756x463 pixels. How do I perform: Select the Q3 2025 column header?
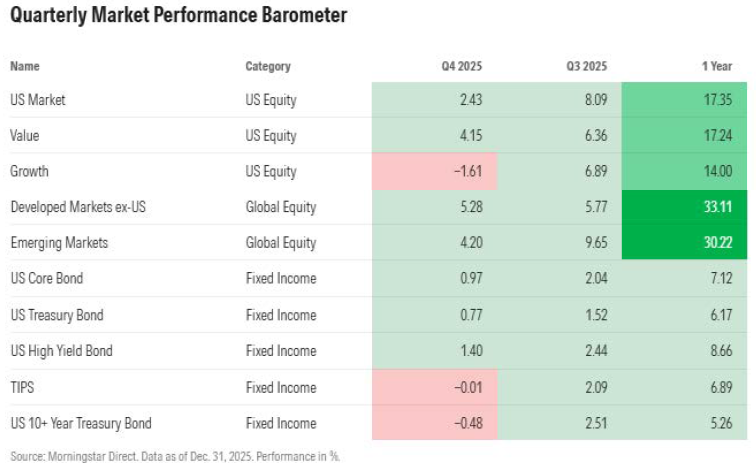coord(587,66)
